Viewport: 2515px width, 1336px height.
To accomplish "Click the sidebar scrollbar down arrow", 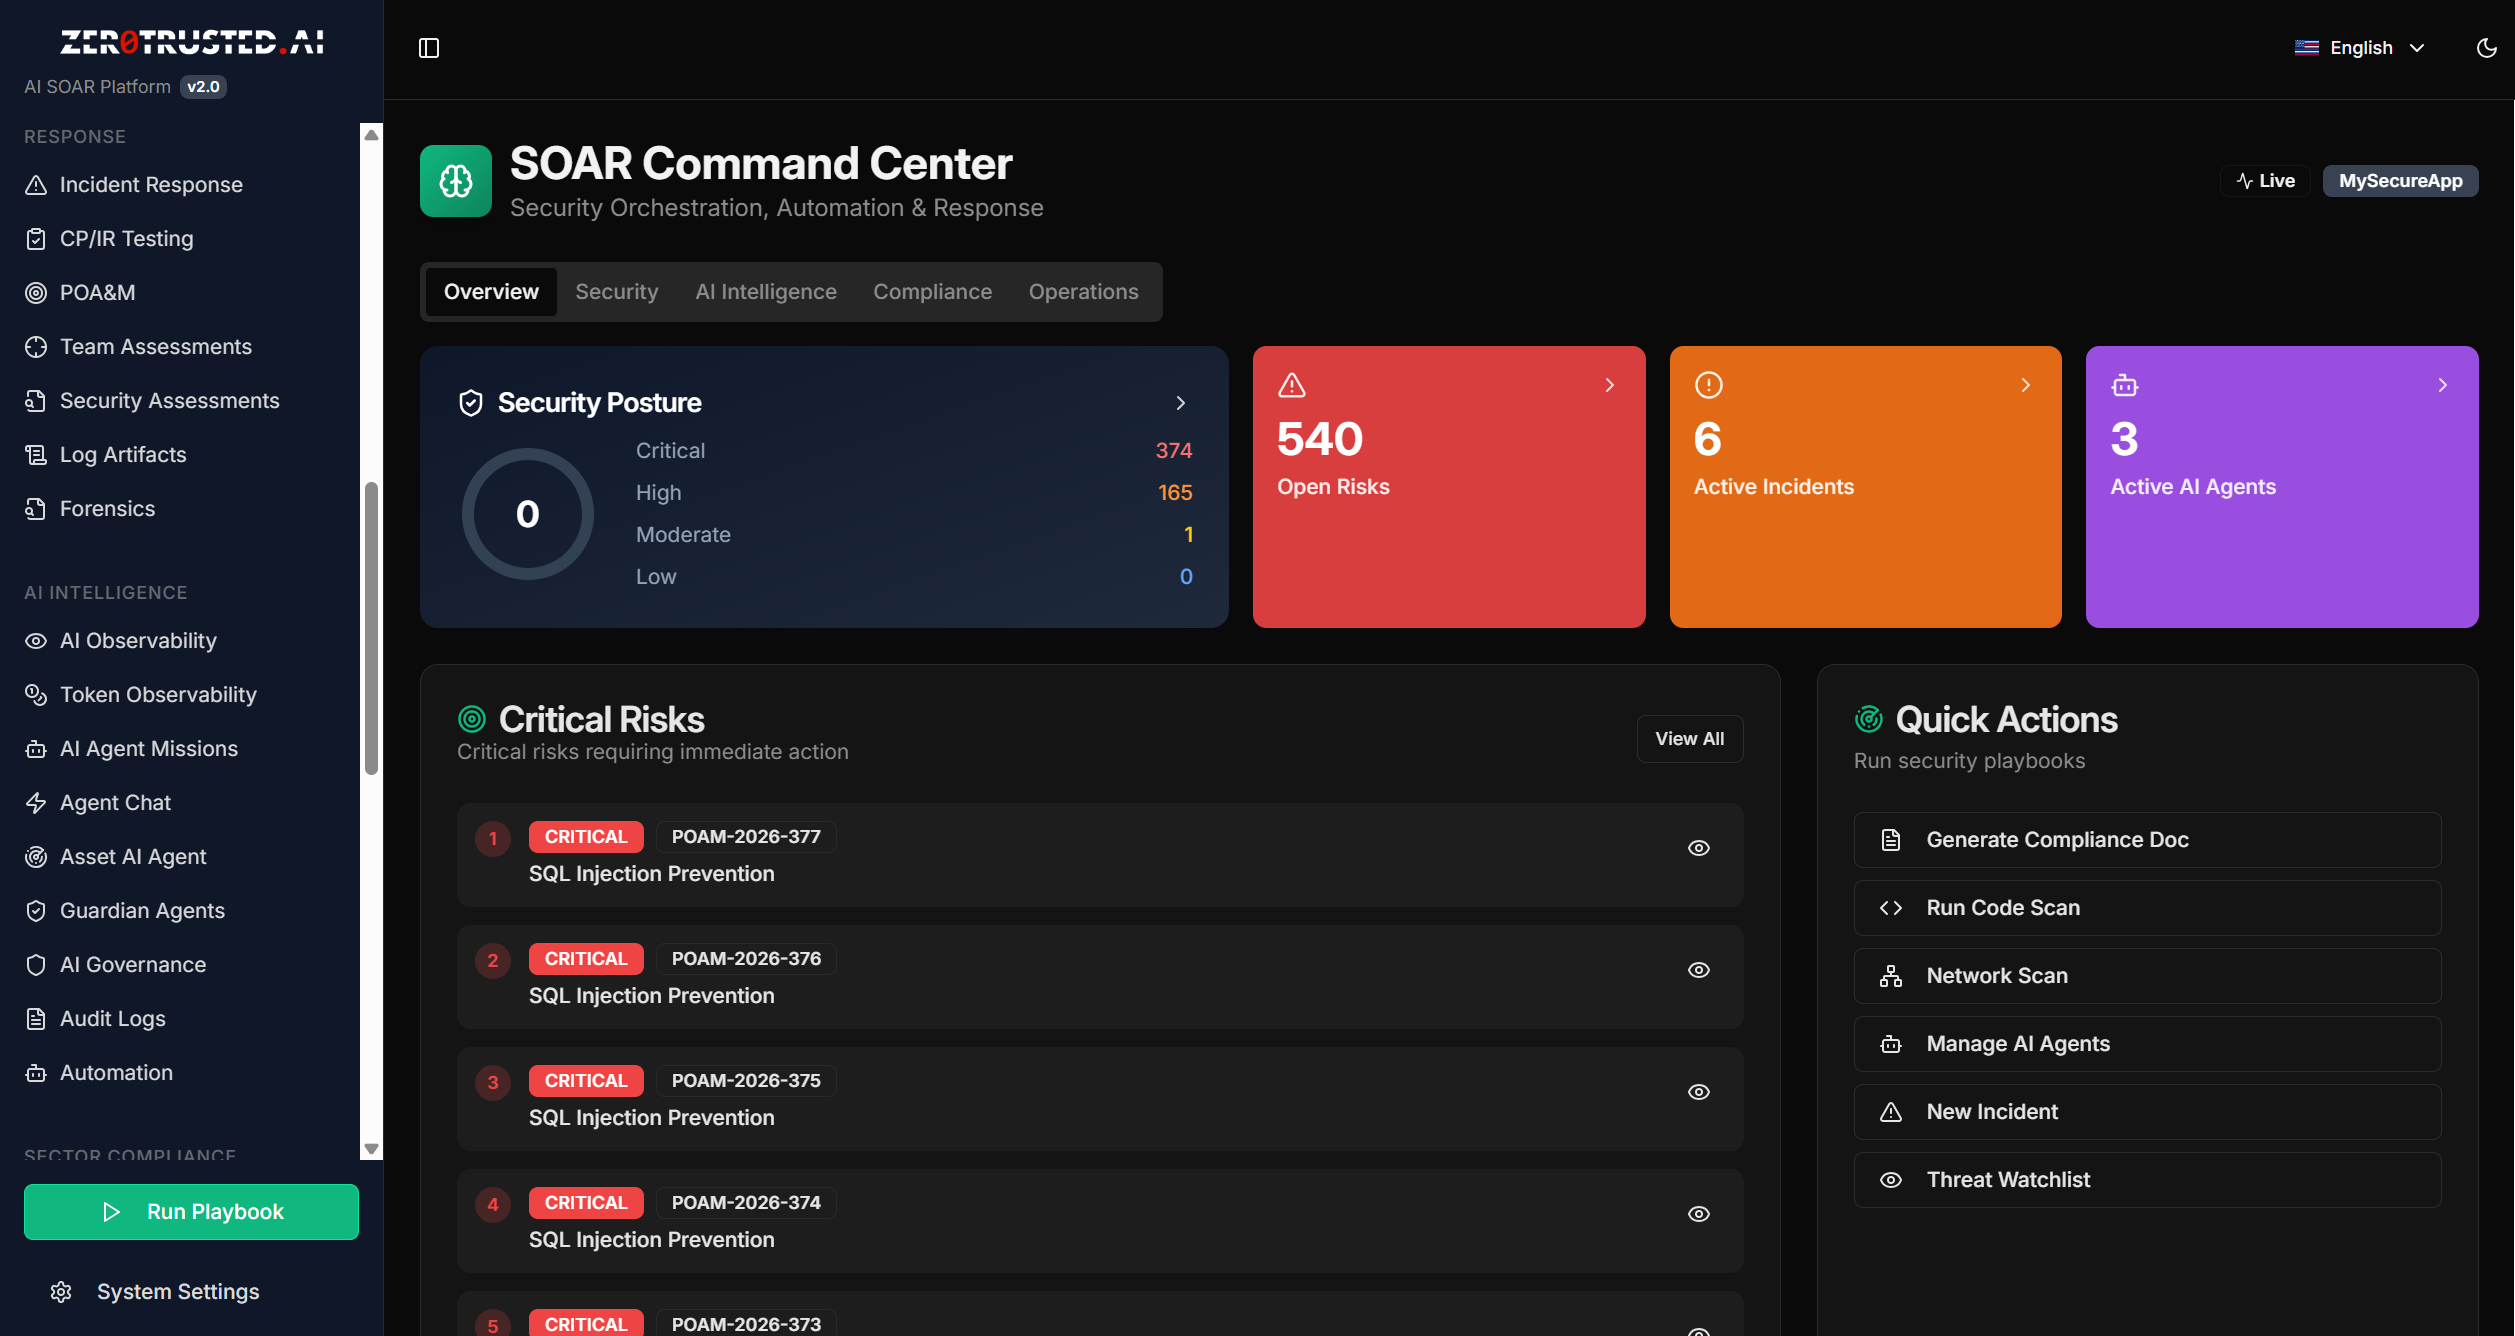I will pyautogui.click(x=371, y=1149).
